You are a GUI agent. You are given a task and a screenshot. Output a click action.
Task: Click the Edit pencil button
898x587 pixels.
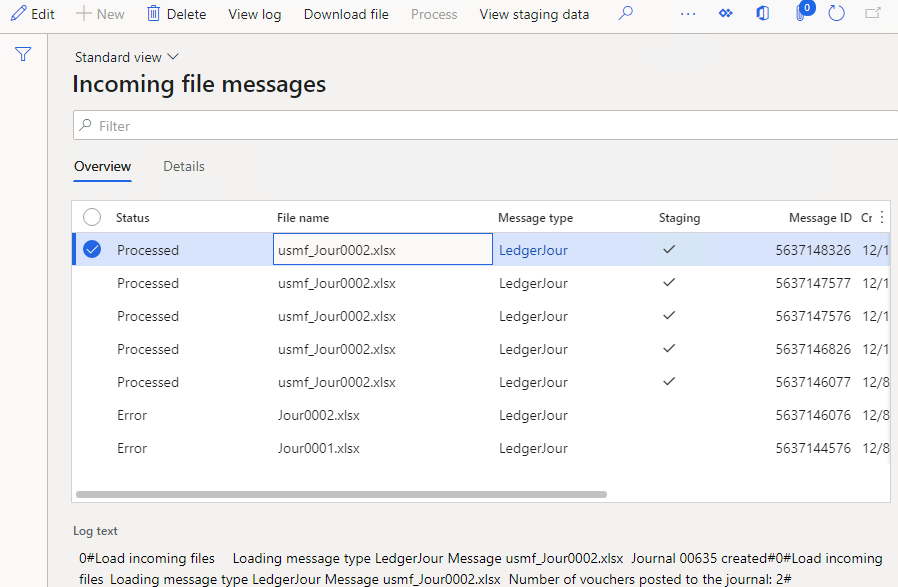coord(33,14)
